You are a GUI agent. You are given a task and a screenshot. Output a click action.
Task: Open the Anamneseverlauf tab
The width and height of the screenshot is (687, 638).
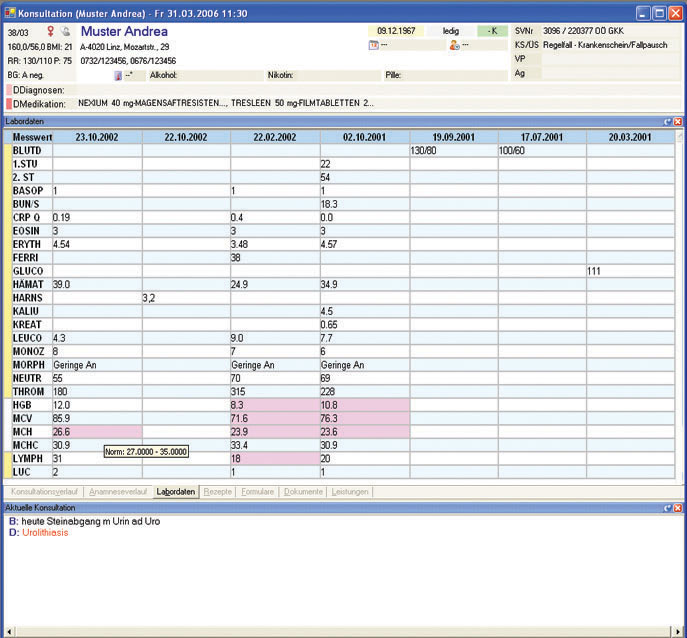[x=117, y=492]
